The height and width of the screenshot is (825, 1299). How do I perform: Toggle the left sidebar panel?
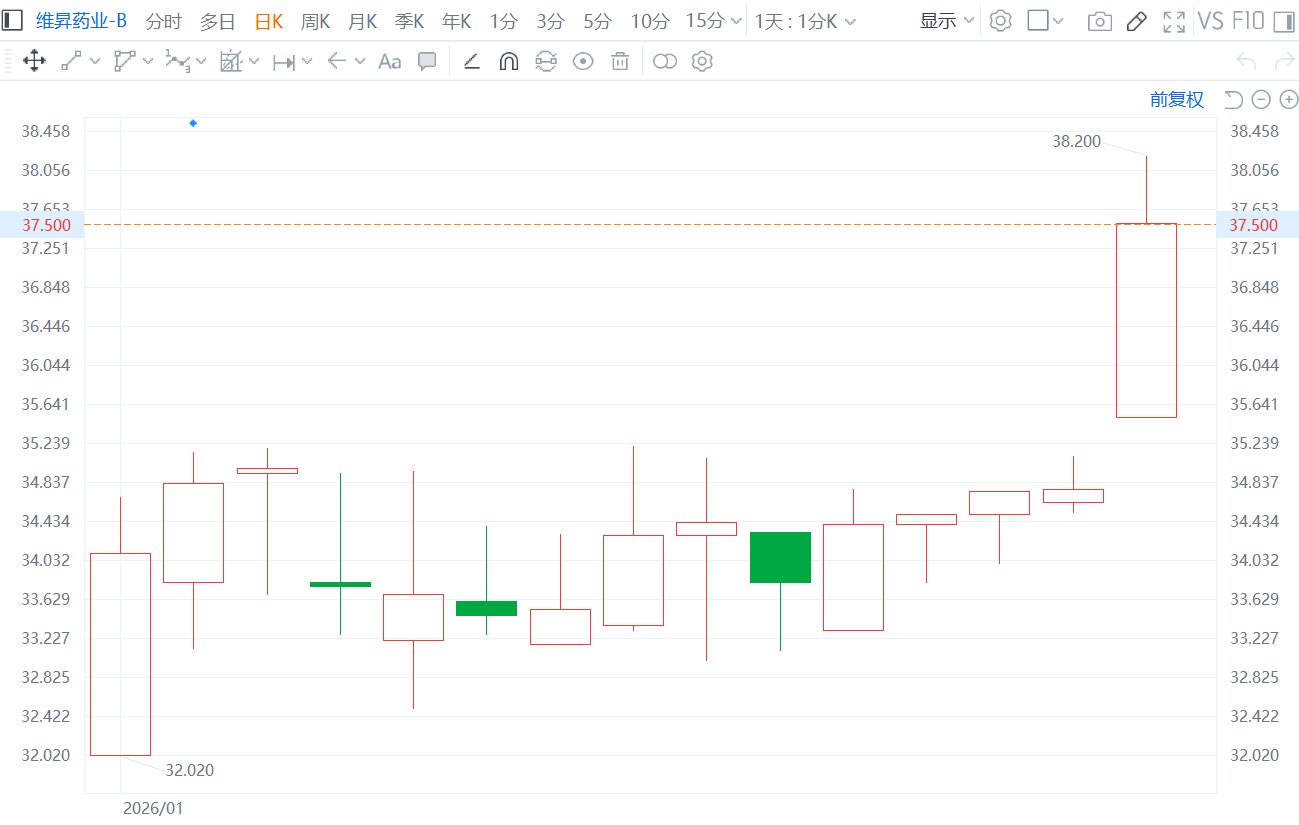[13, 20]
